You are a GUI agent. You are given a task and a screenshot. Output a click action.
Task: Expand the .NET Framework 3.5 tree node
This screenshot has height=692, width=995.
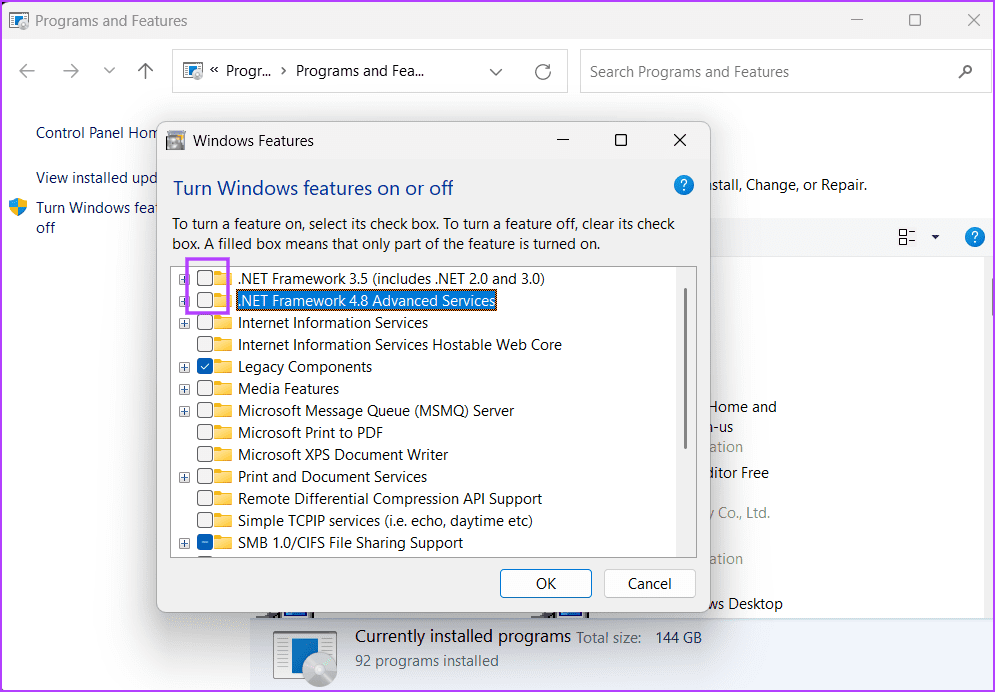[x=184, y=279]
